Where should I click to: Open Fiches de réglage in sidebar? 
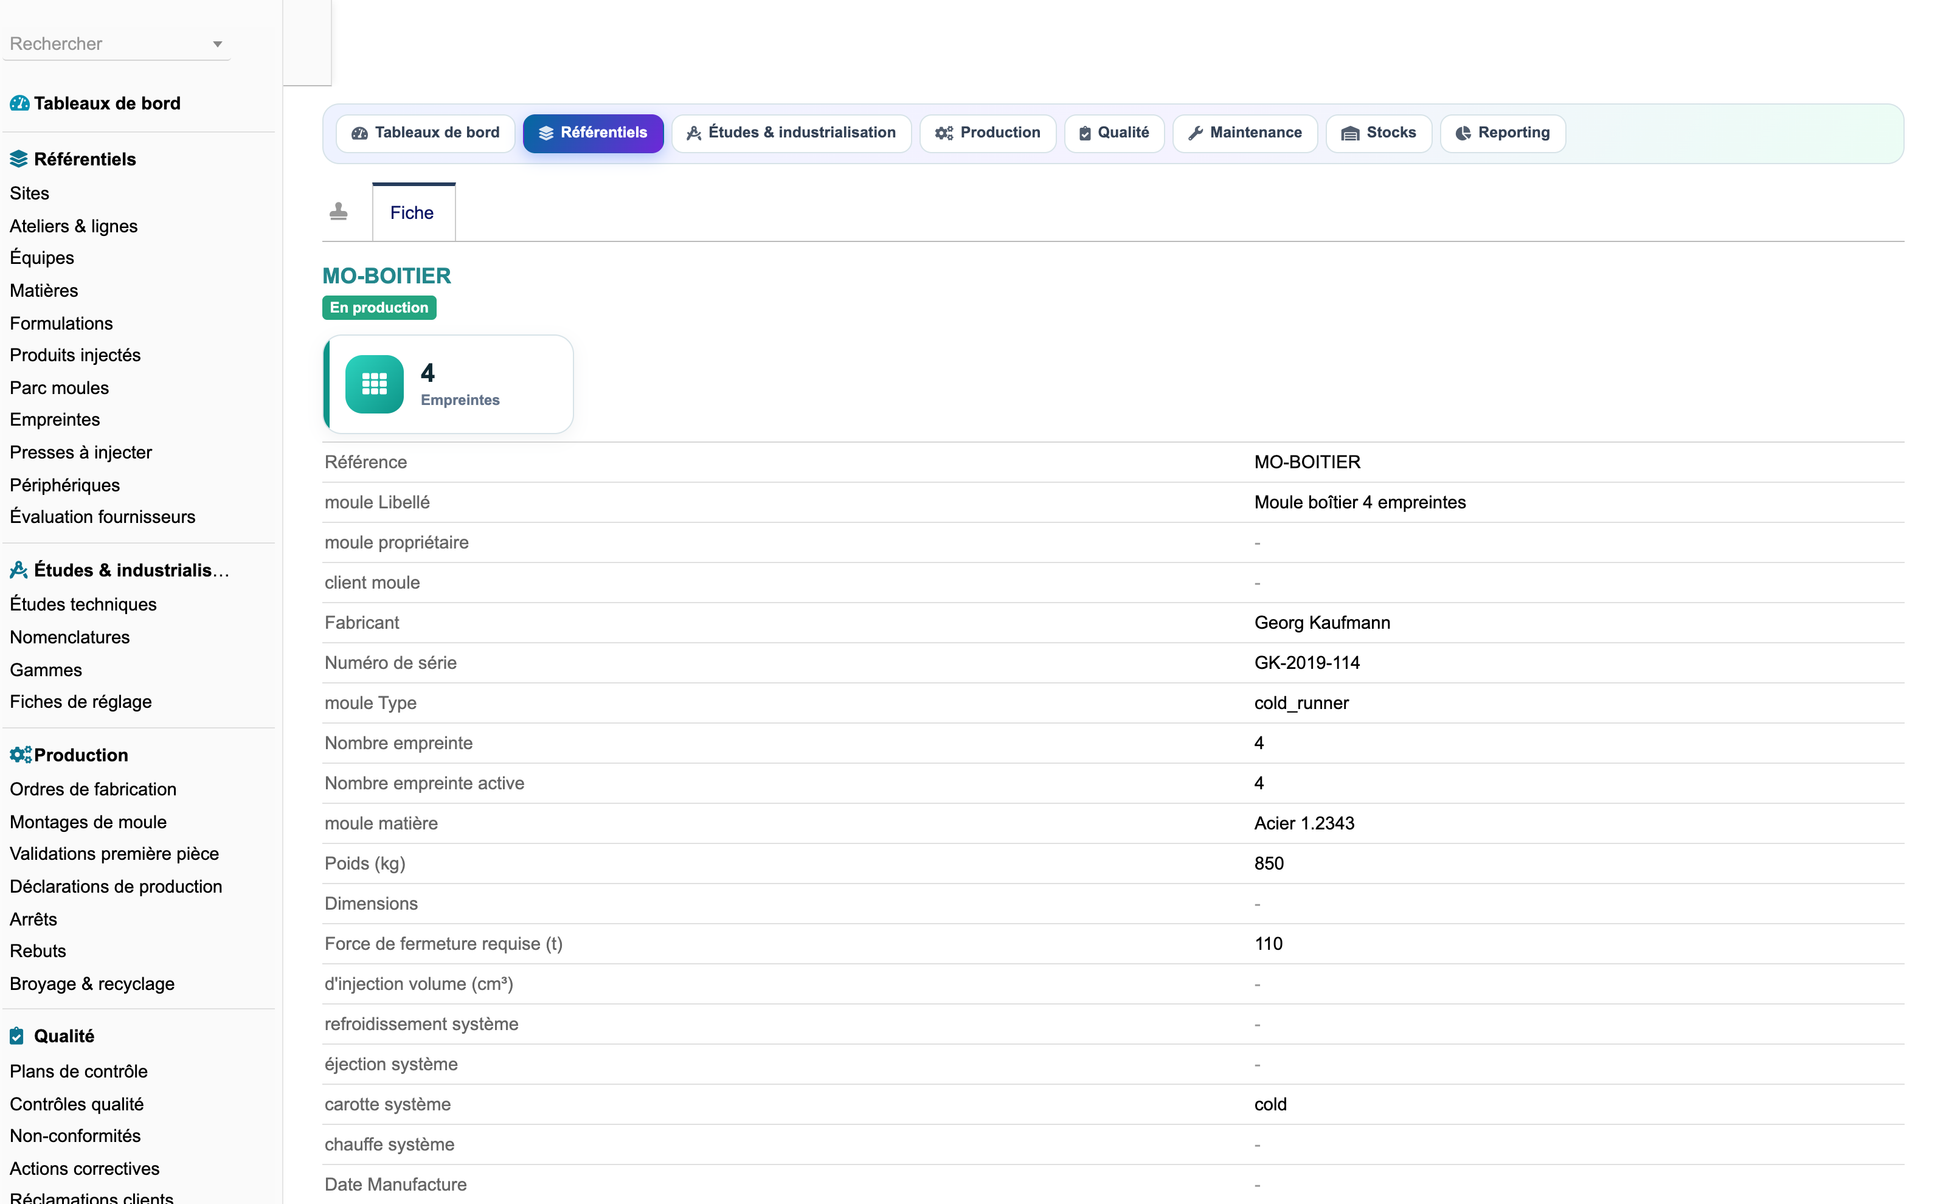point(81,702)
